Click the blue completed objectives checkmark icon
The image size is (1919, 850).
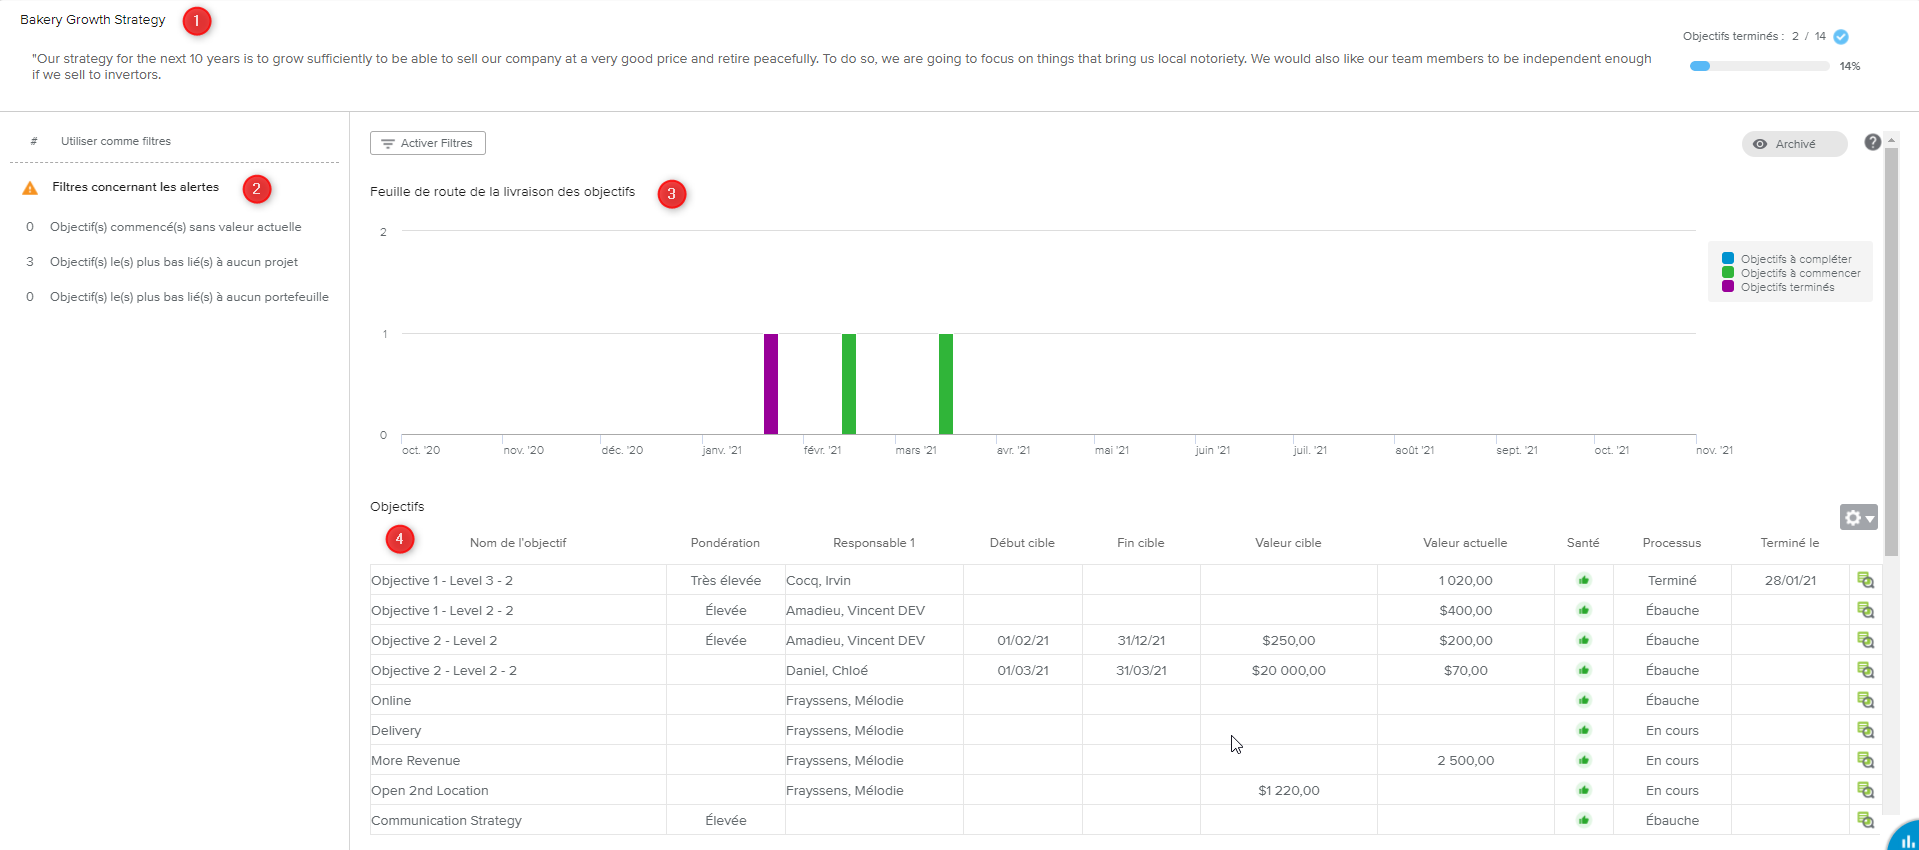click(x=1841, y=37)
